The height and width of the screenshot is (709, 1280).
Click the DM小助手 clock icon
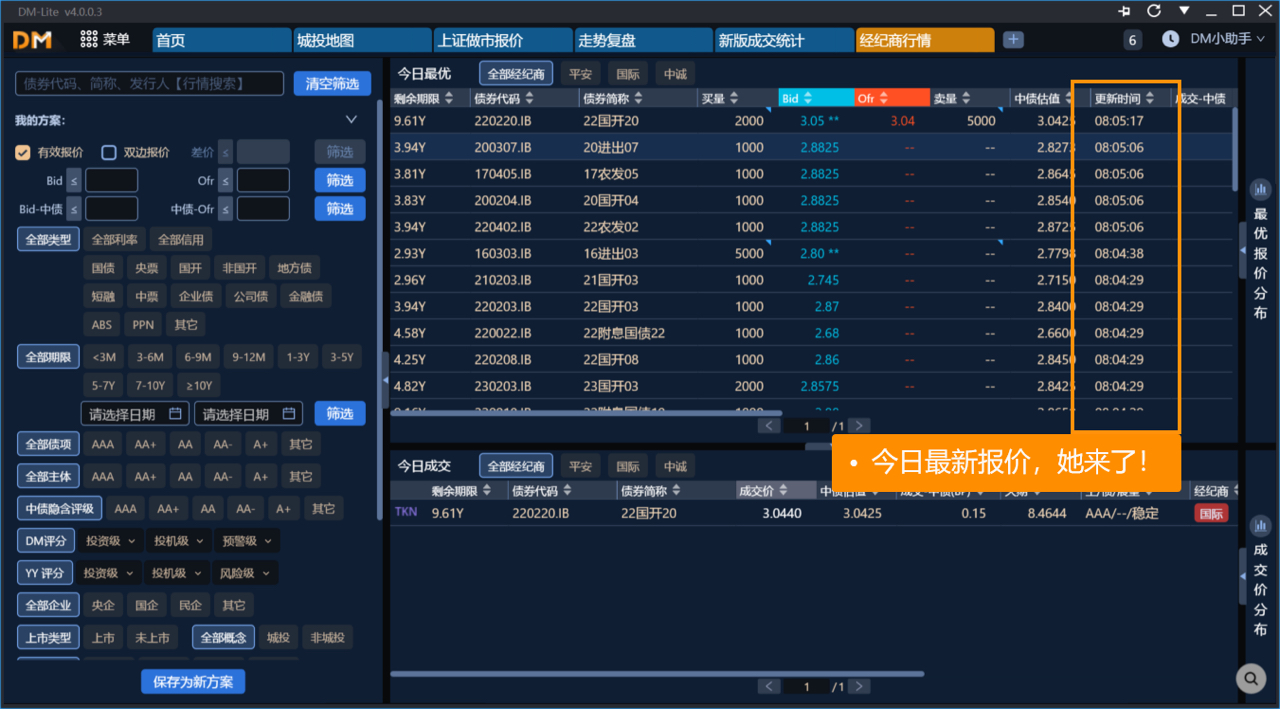(x=1170, y=39)
